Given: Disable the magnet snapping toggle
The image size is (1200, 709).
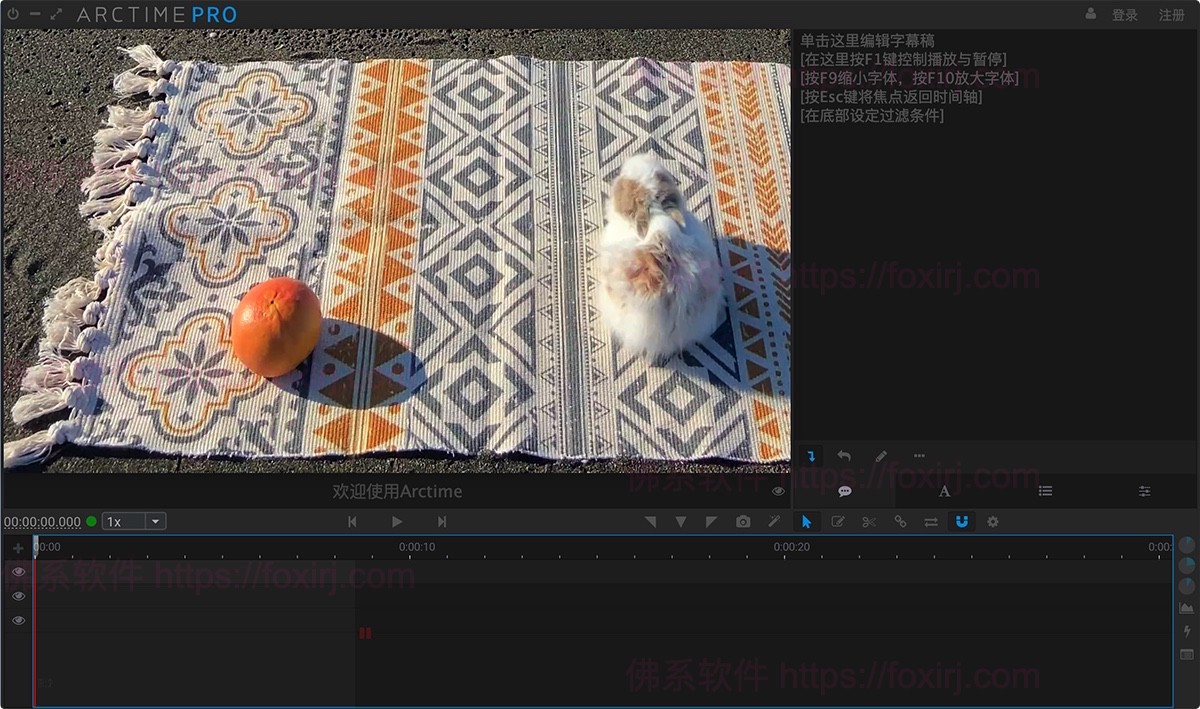Looking at the screenshot, I should pyautogui.click(x=960, y=521).
